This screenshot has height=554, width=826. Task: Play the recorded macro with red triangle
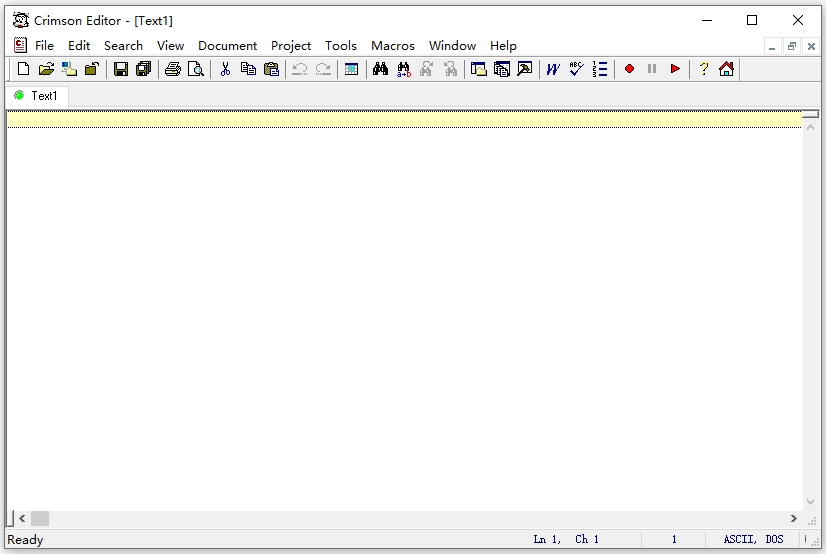675,69
